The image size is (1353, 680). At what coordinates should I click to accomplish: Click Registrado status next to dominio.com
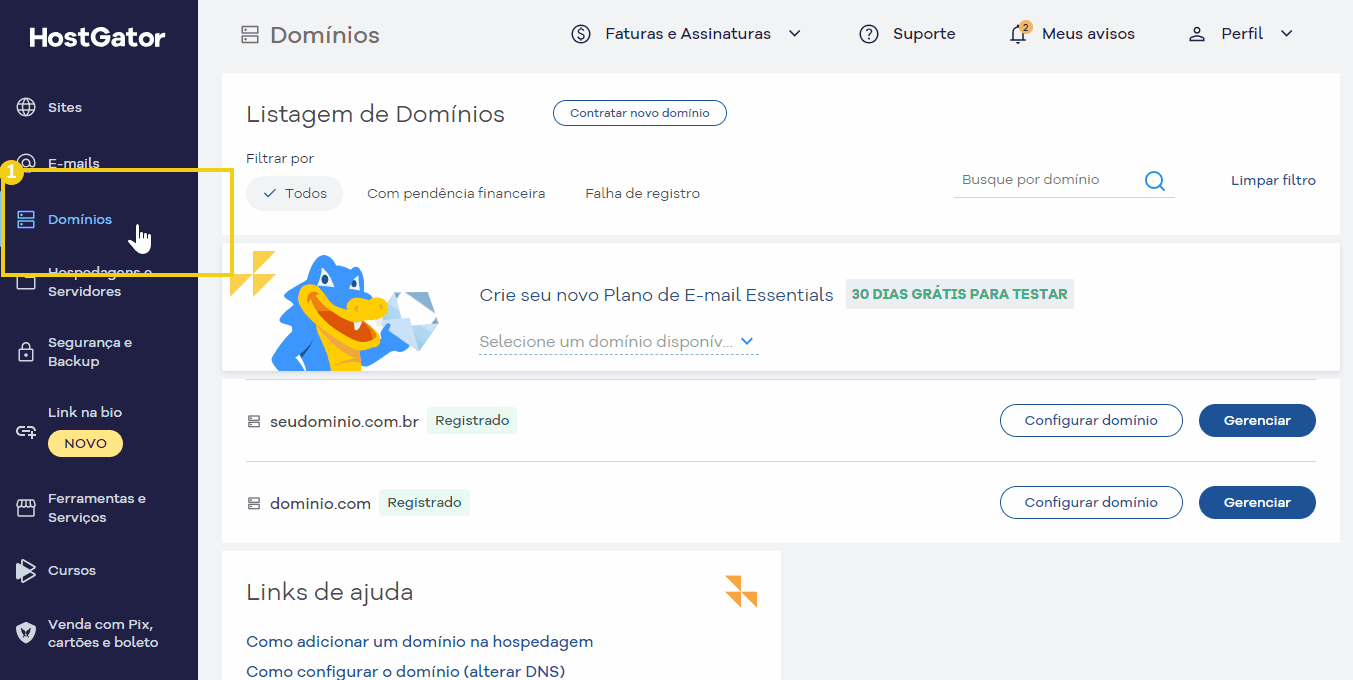coord(424,503)
